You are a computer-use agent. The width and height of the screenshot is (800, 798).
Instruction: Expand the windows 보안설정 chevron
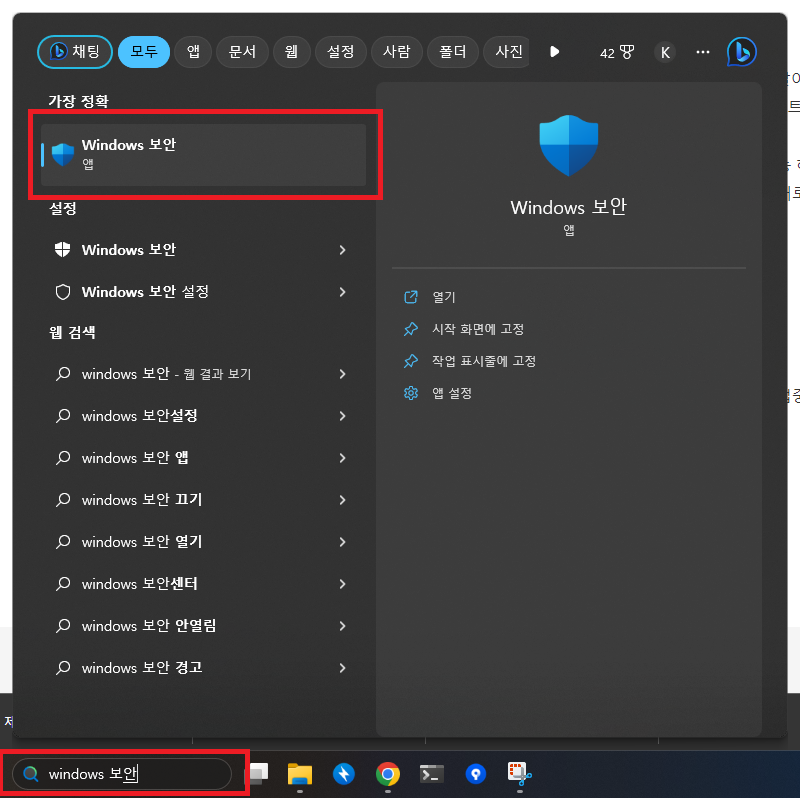pyautogui.click(x=342, y=416)
